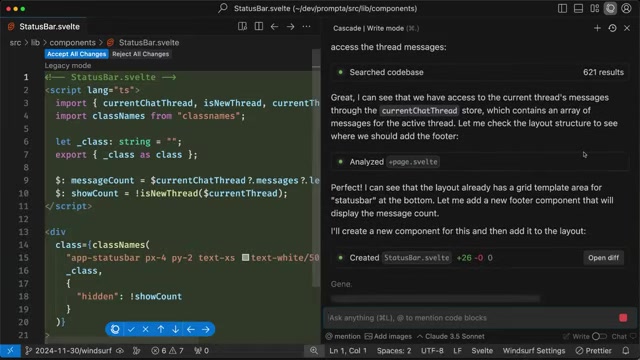This screenshot has width=640, height=360.
Task: Open Windsurf Settings in the status bar
Action: pyautogui.click(x=534, y=351)
